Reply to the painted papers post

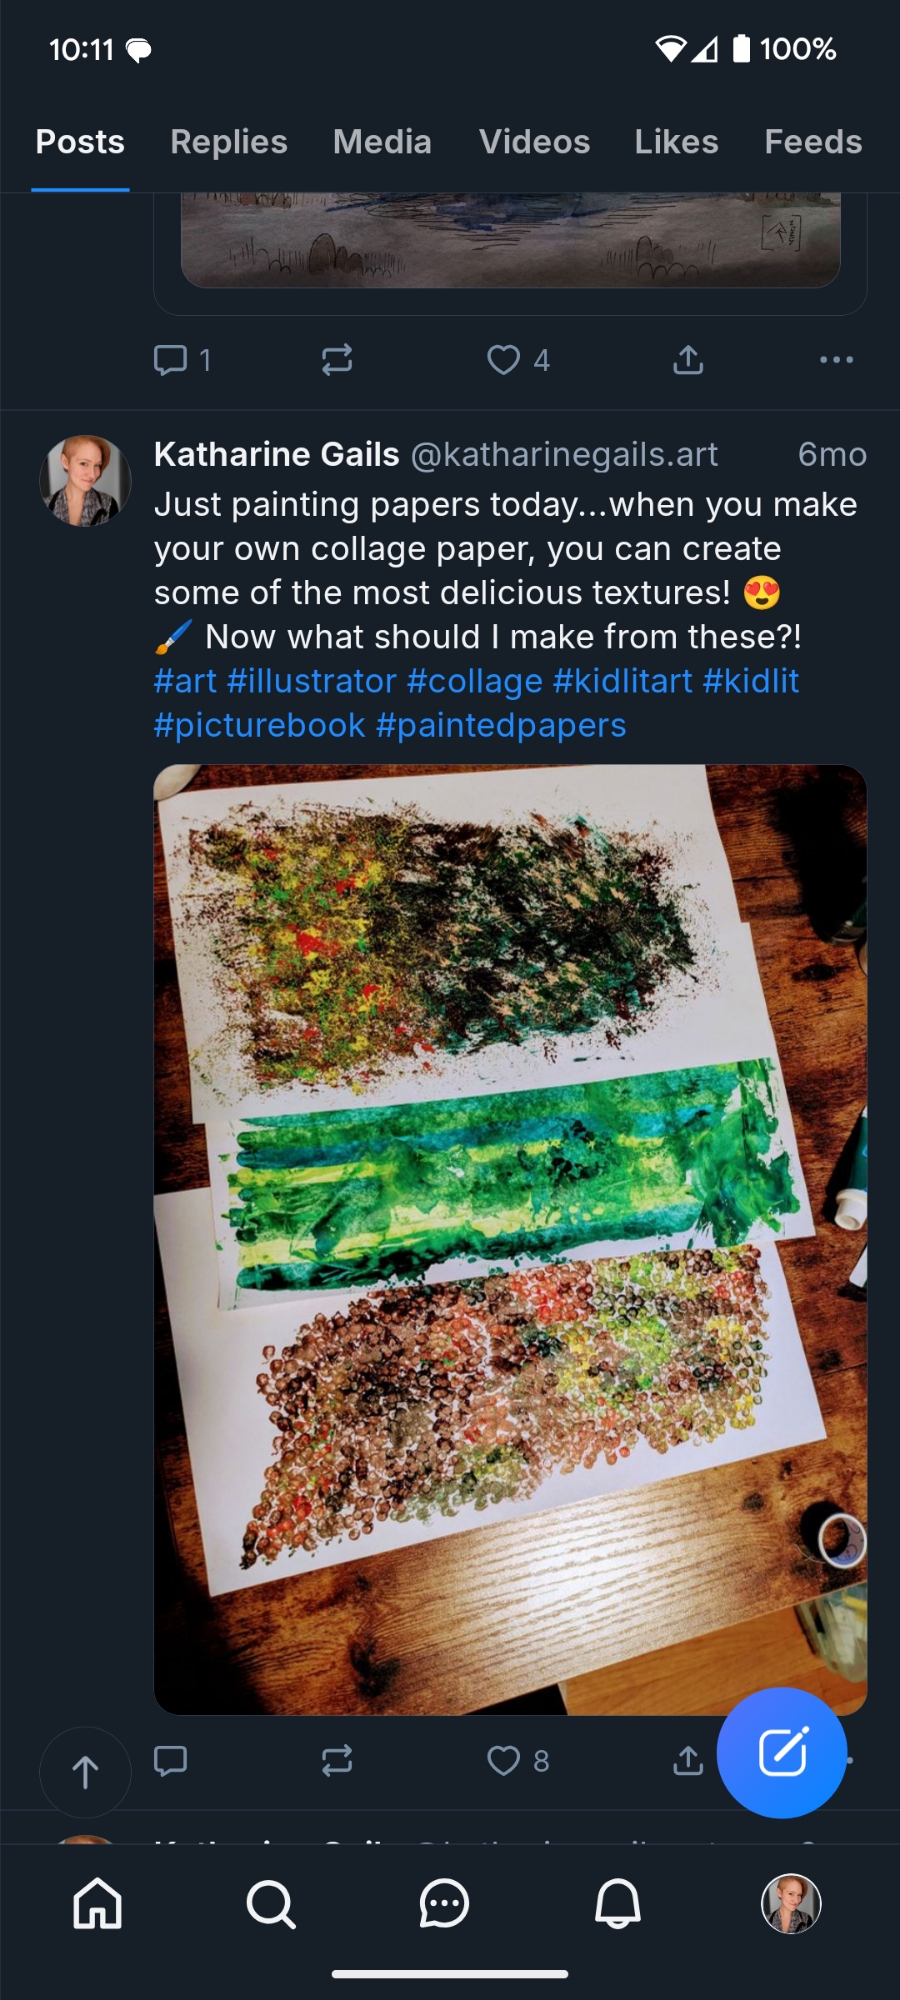(171, 1760)
